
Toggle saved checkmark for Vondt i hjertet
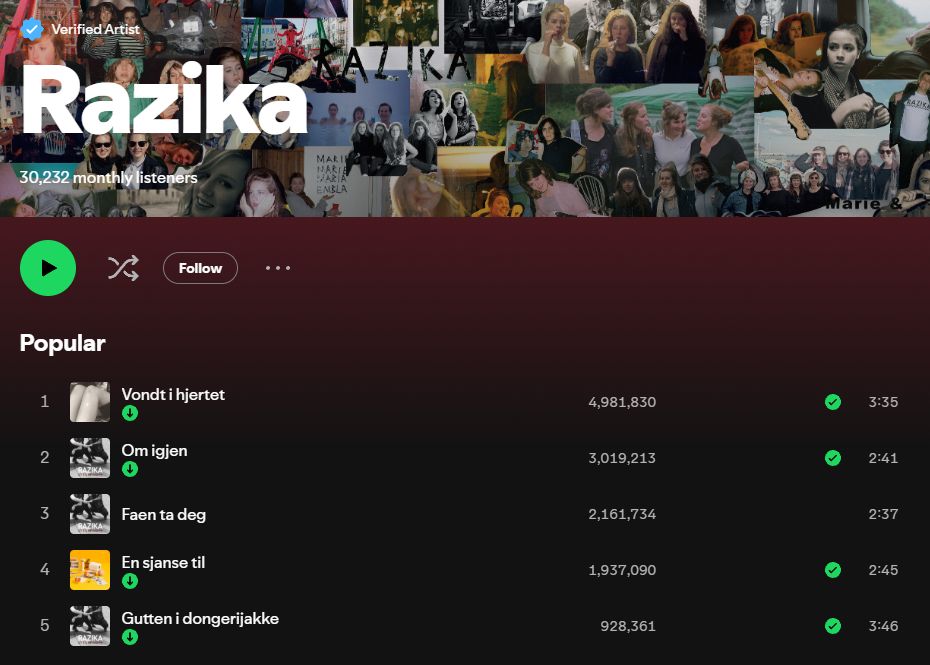(833, 402)
